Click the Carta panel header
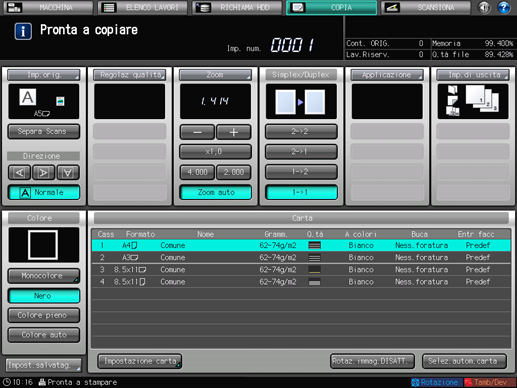517x388 pixels. point(301,218)
